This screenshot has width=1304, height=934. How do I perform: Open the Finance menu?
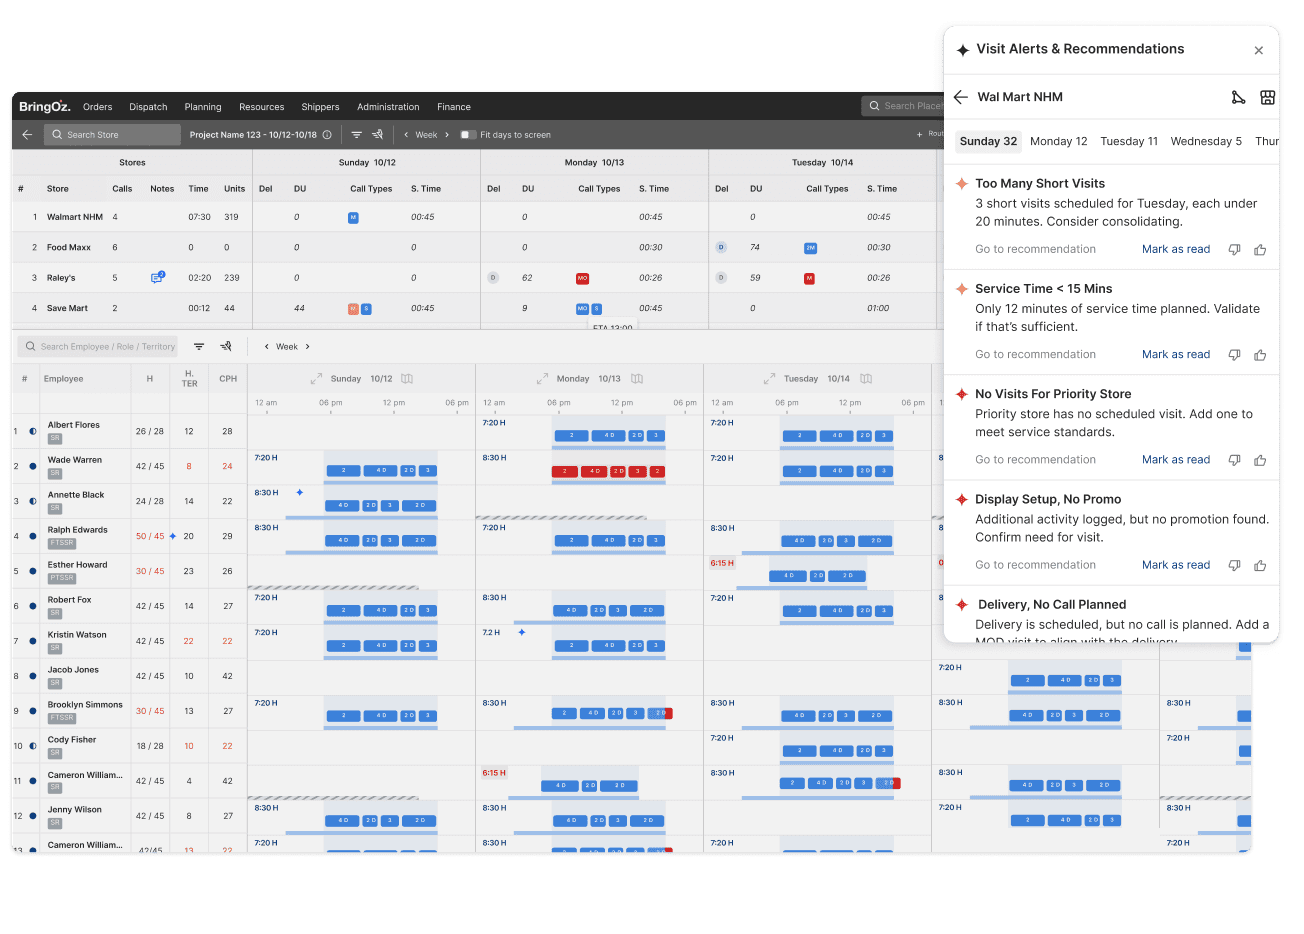pos(454,107)
